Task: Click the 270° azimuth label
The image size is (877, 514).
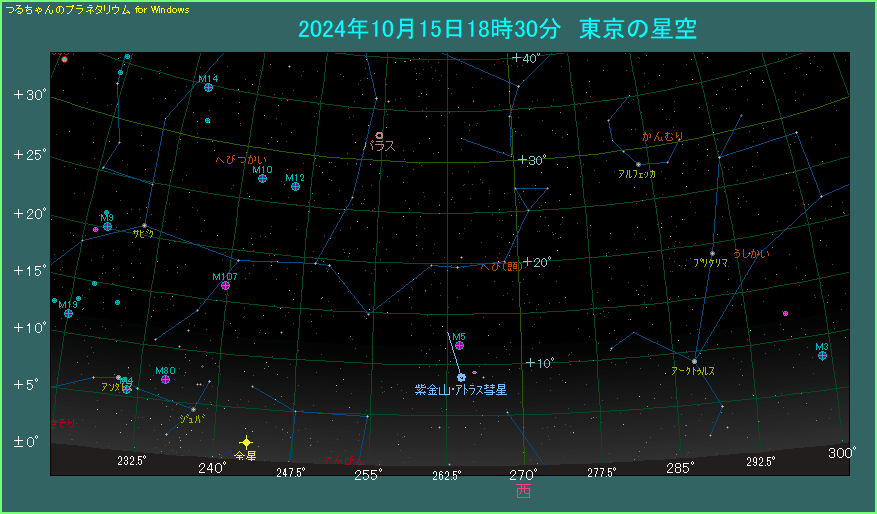Action: click(x=523, y=472)
